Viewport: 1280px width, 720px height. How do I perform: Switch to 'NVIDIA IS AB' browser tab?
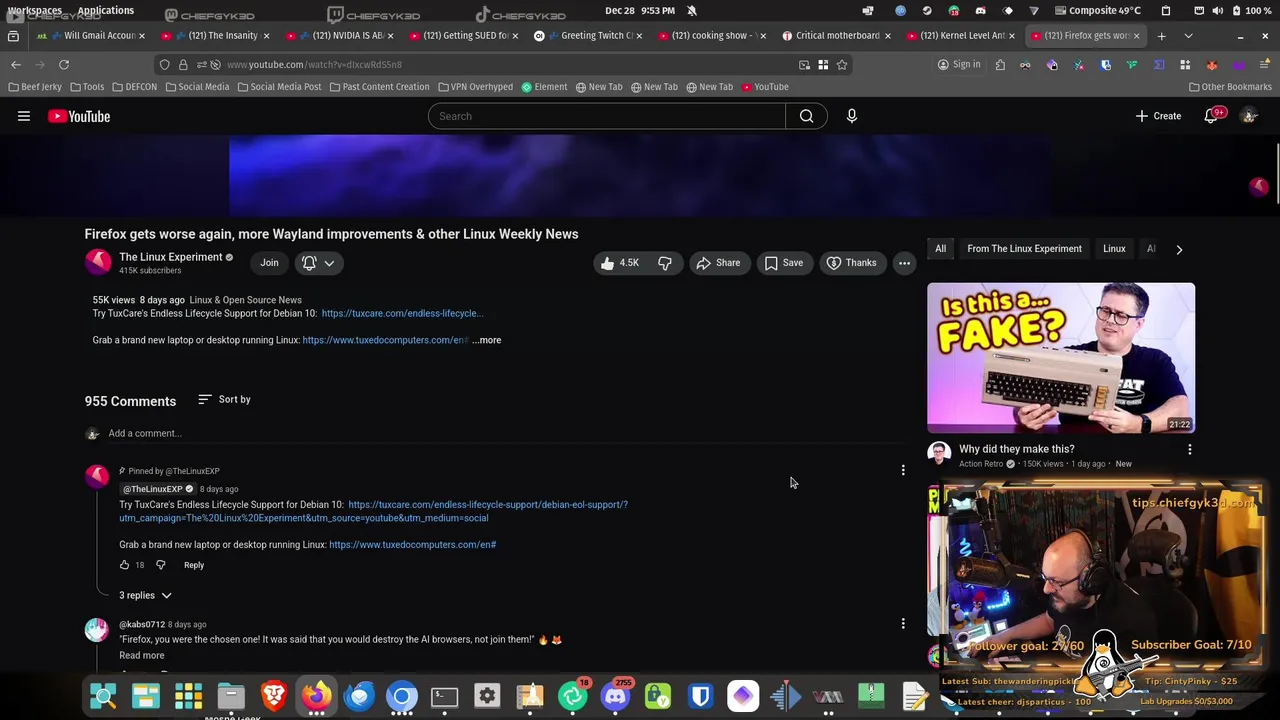coord(340,35)
